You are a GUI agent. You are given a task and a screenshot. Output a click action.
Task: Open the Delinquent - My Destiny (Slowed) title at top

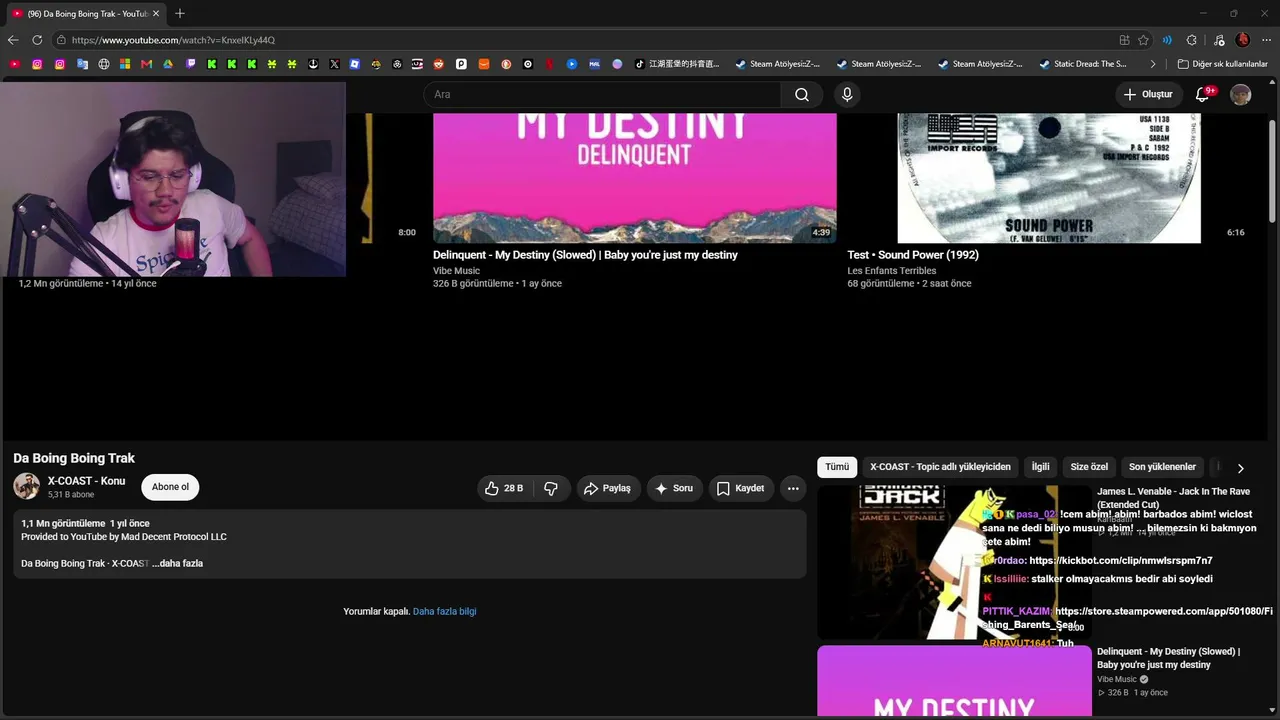(x=585, y=255)
